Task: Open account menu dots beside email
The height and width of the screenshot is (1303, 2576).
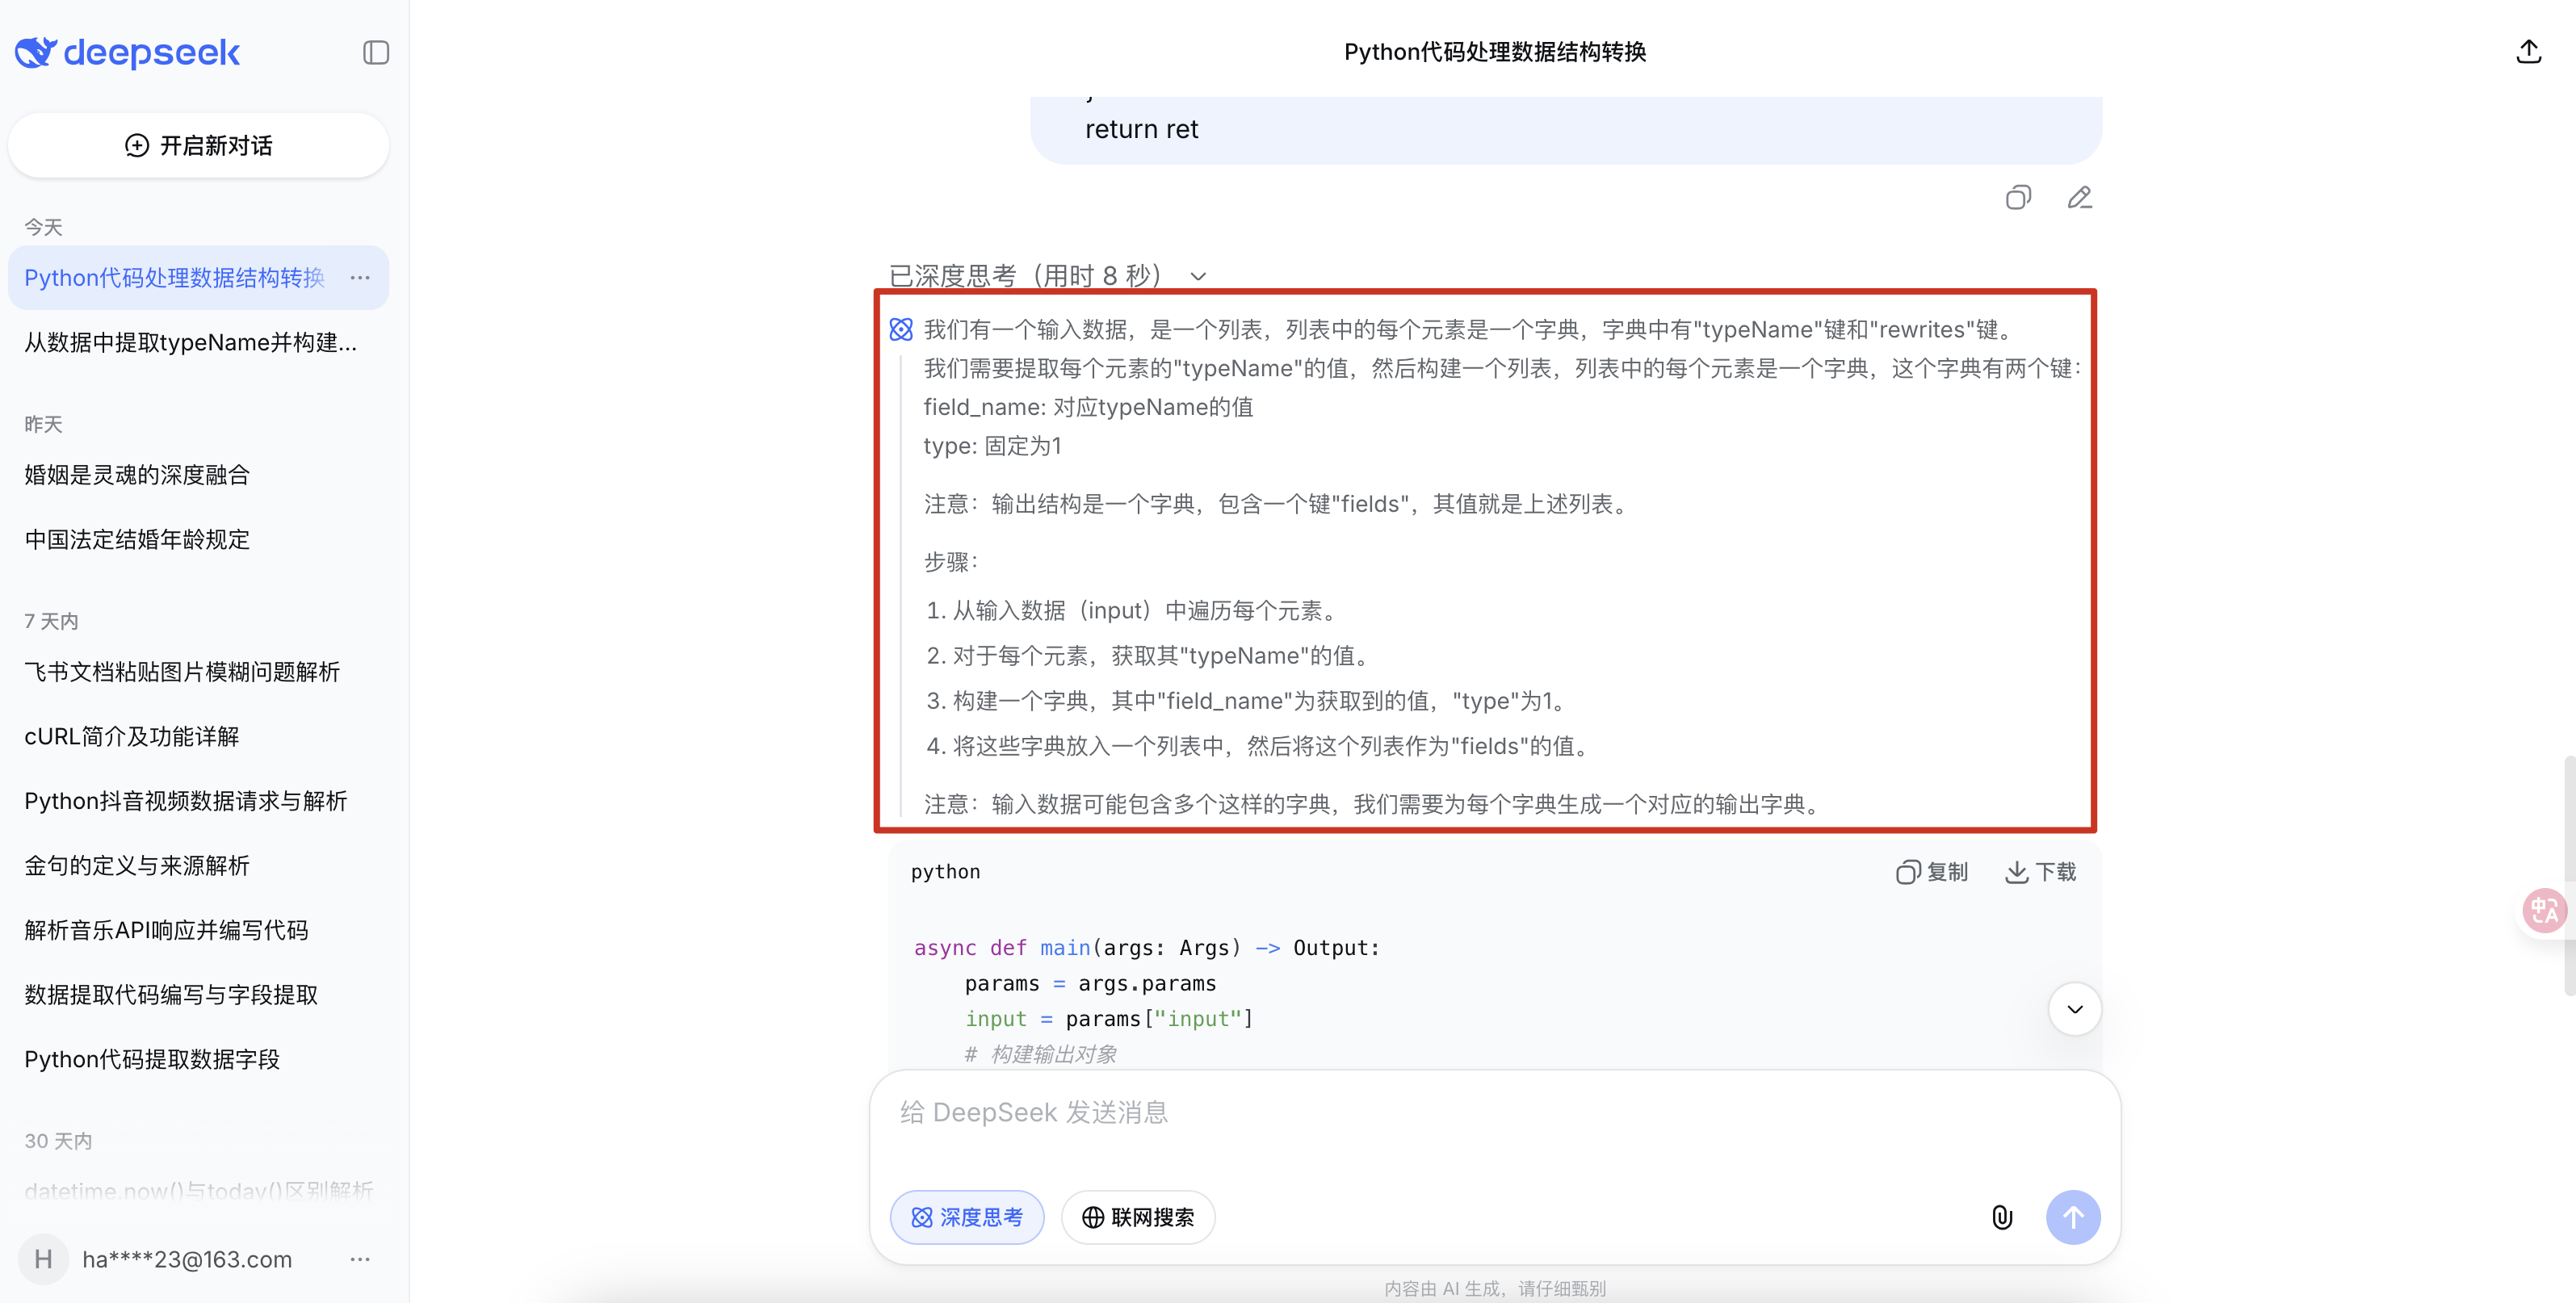Action: click(x=360, y=1259)
